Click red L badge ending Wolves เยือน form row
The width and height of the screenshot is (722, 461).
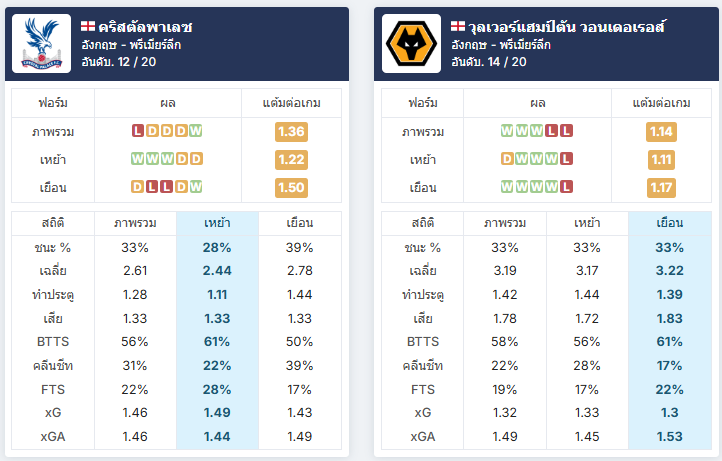click(x=566, y=187)
